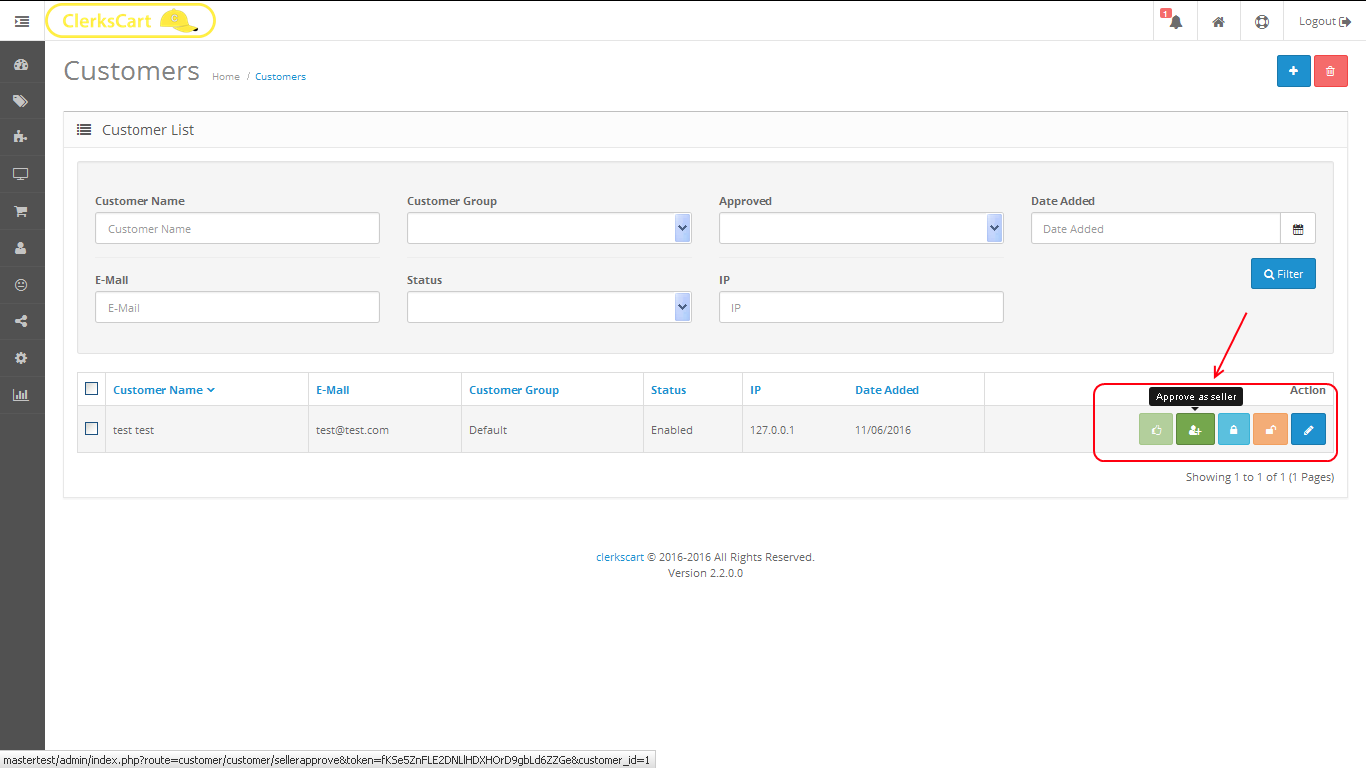Image resolution: width=1366 pixels, height=768 pixels.
Task: Sort the list by E-Mail column
Action: click(x=333, y=390)
